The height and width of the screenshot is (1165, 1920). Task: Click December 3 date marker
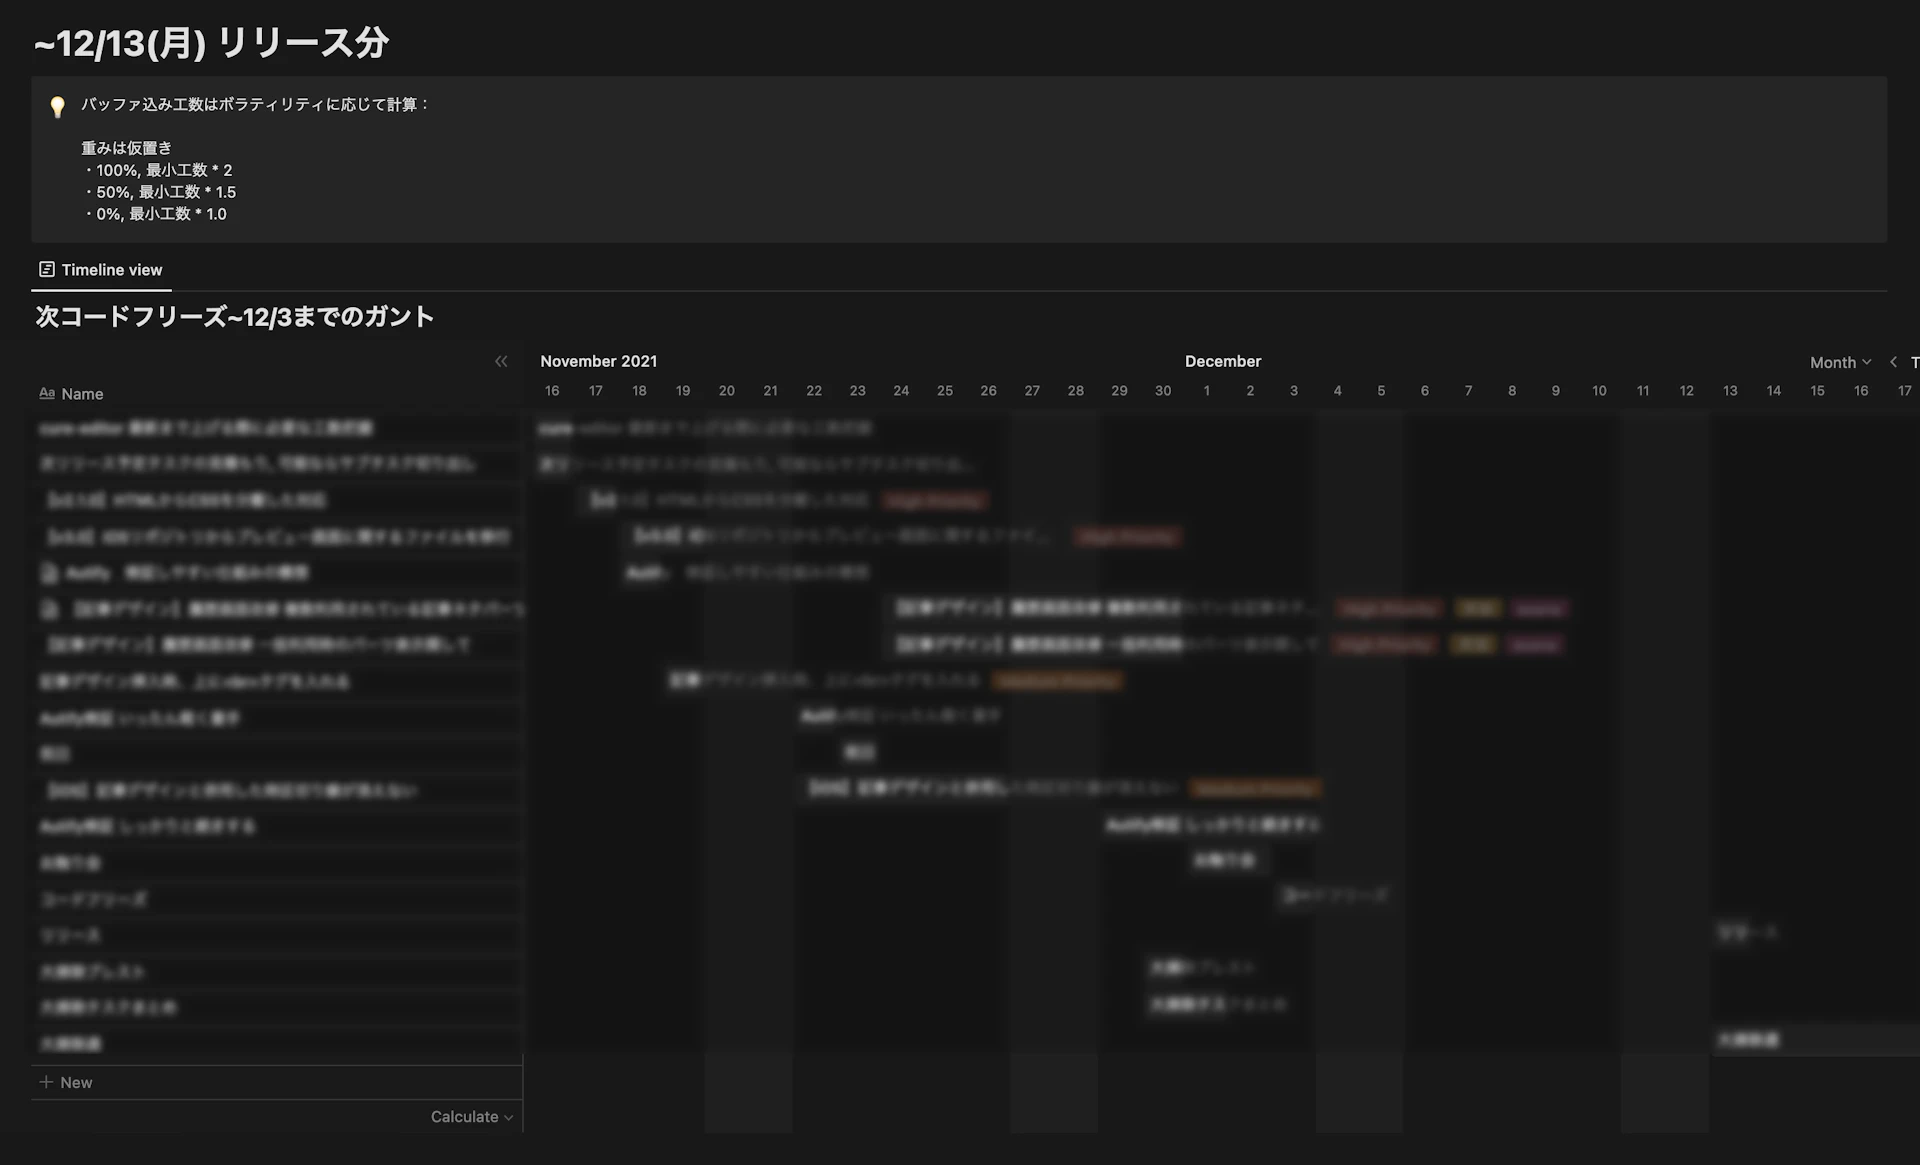pyautogui.click(x=1293, y=390)
